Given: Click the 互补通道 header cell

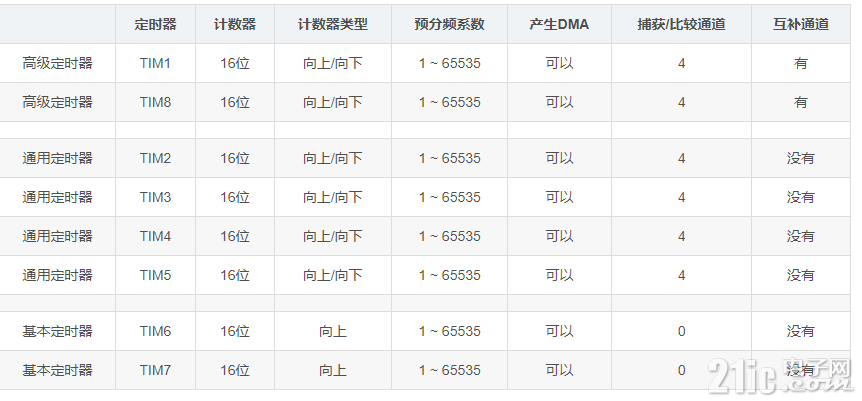Looking at the screenshot, I should tap(800, 24).
